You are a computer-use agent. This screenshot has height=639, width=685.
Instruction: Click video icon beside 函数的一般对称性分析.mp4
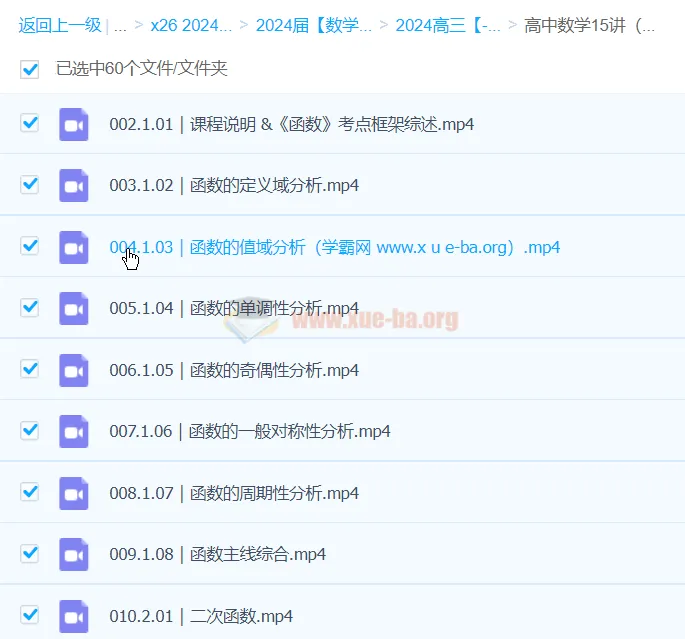click(x=74, y=431)
